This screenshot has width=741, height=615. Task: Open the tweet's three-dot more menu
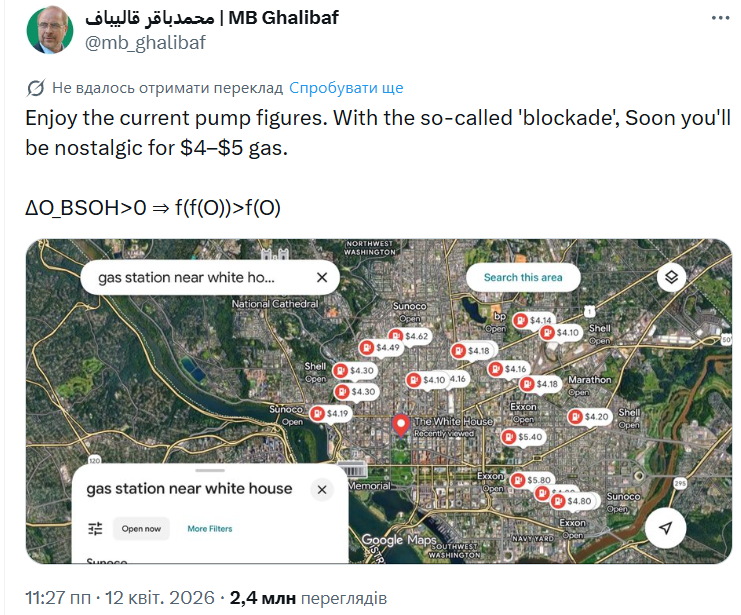719,18
